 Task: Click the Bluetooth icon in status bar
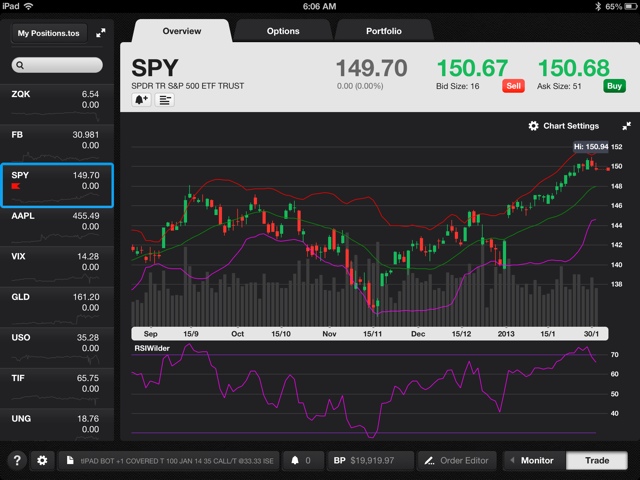tap(598, 6)
